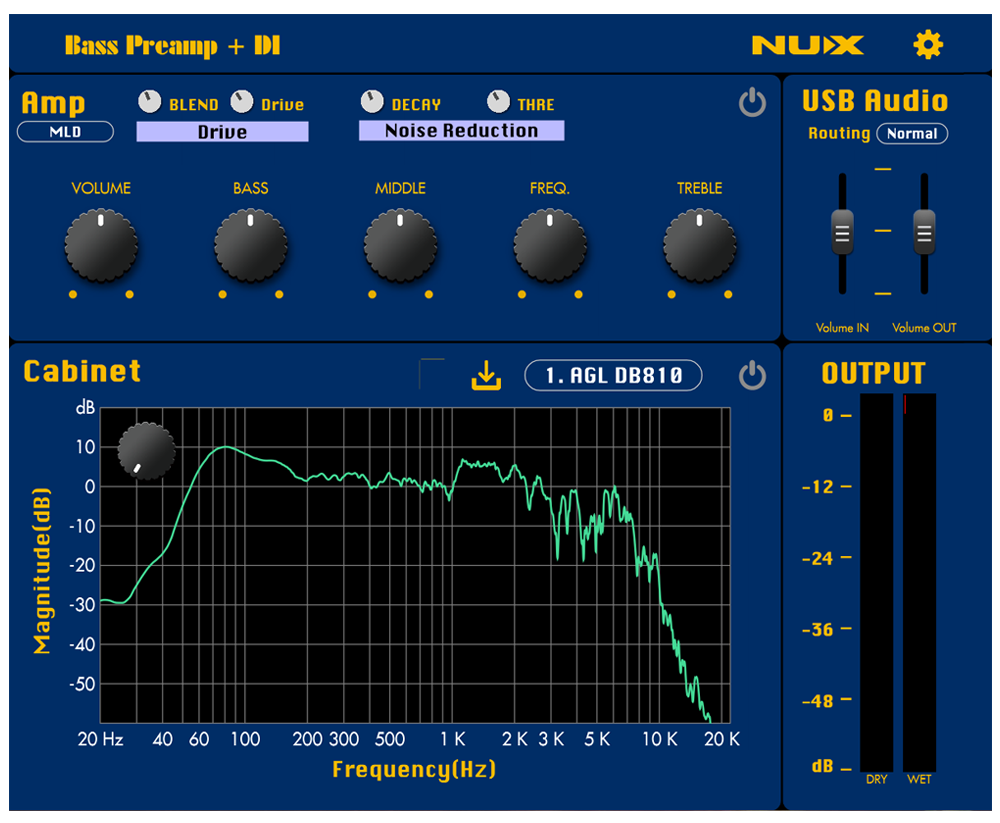Open the MLD amp model selector
This screenshot has width=1000, height=823.
65,131
